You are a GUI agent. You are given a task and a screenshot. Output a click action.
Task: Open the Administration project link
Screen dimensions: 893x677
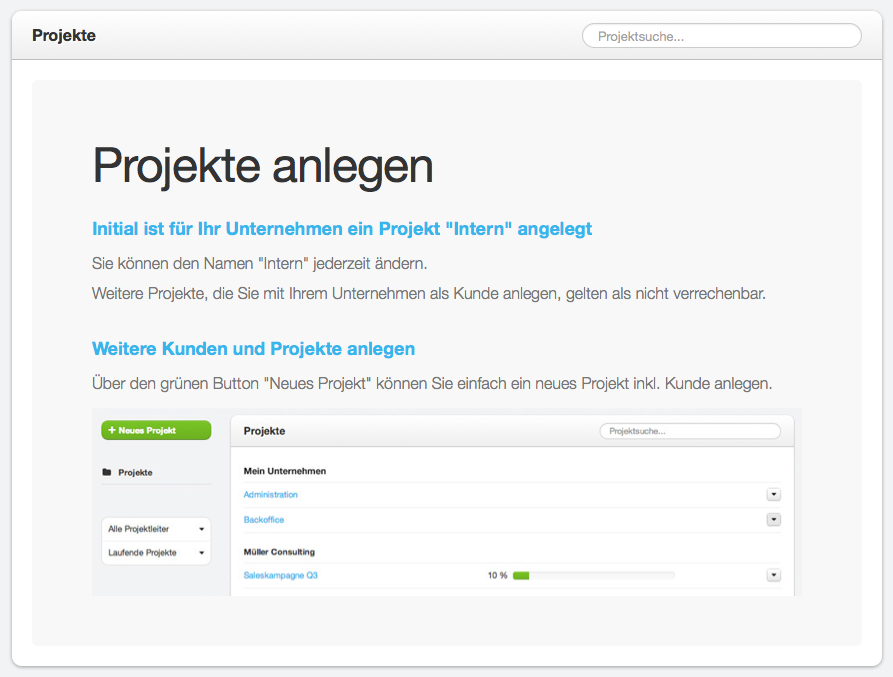(x=271, y=495)
